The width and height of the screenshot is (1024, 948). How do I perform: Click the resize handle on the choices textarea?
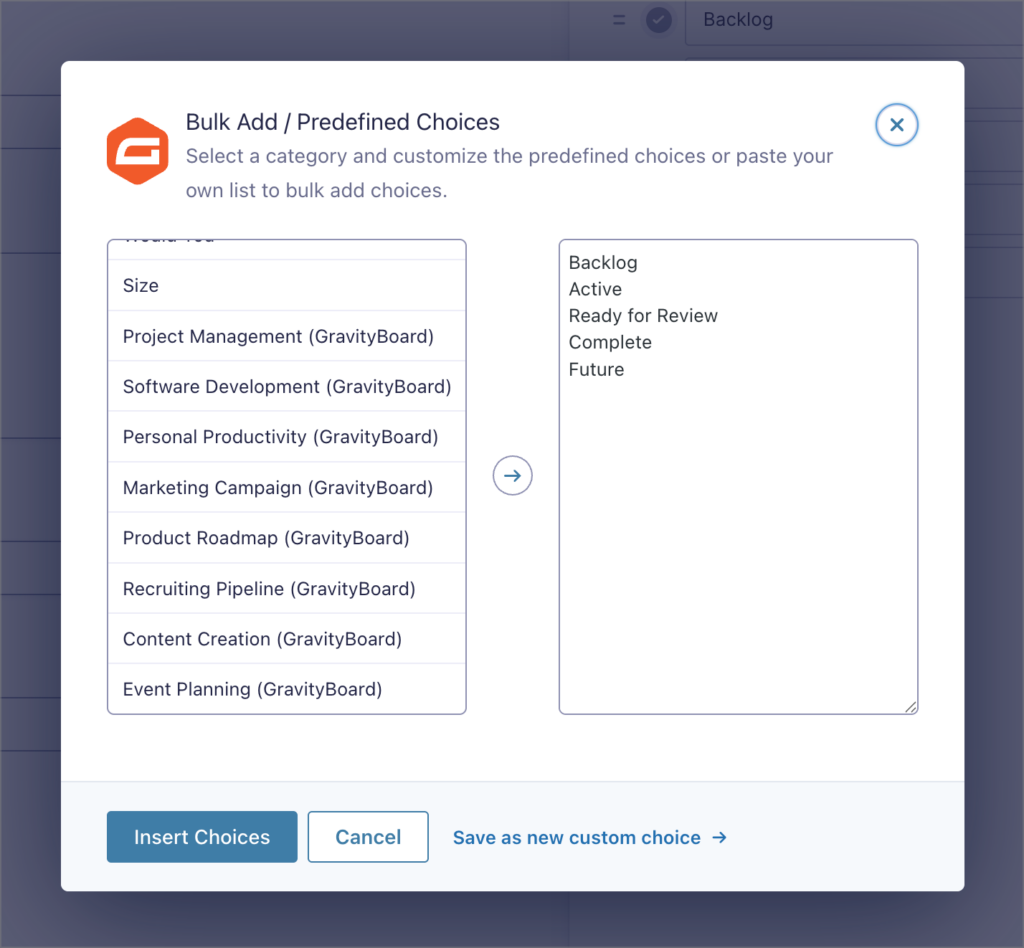point(911,707)
